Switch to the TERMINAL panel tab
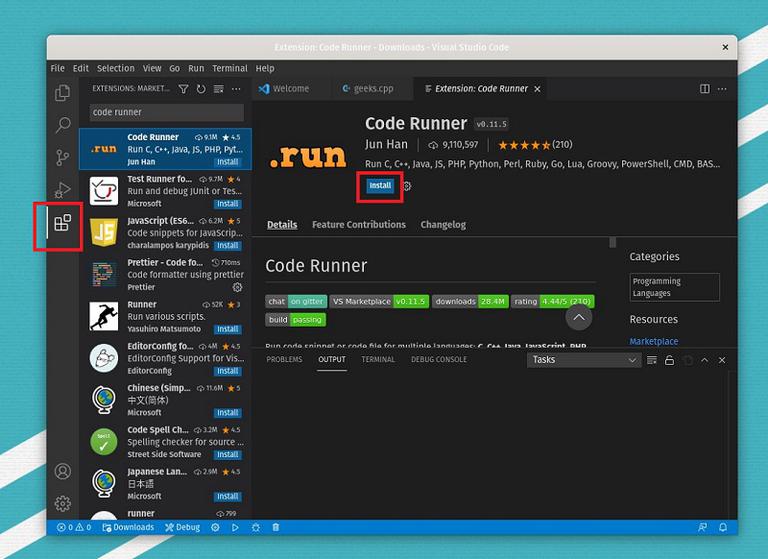 click(378, 360)
